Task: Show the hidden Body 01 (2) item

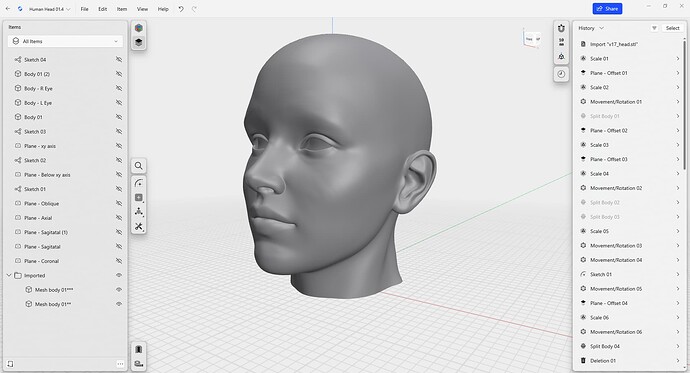Action: tap(118, 74)
